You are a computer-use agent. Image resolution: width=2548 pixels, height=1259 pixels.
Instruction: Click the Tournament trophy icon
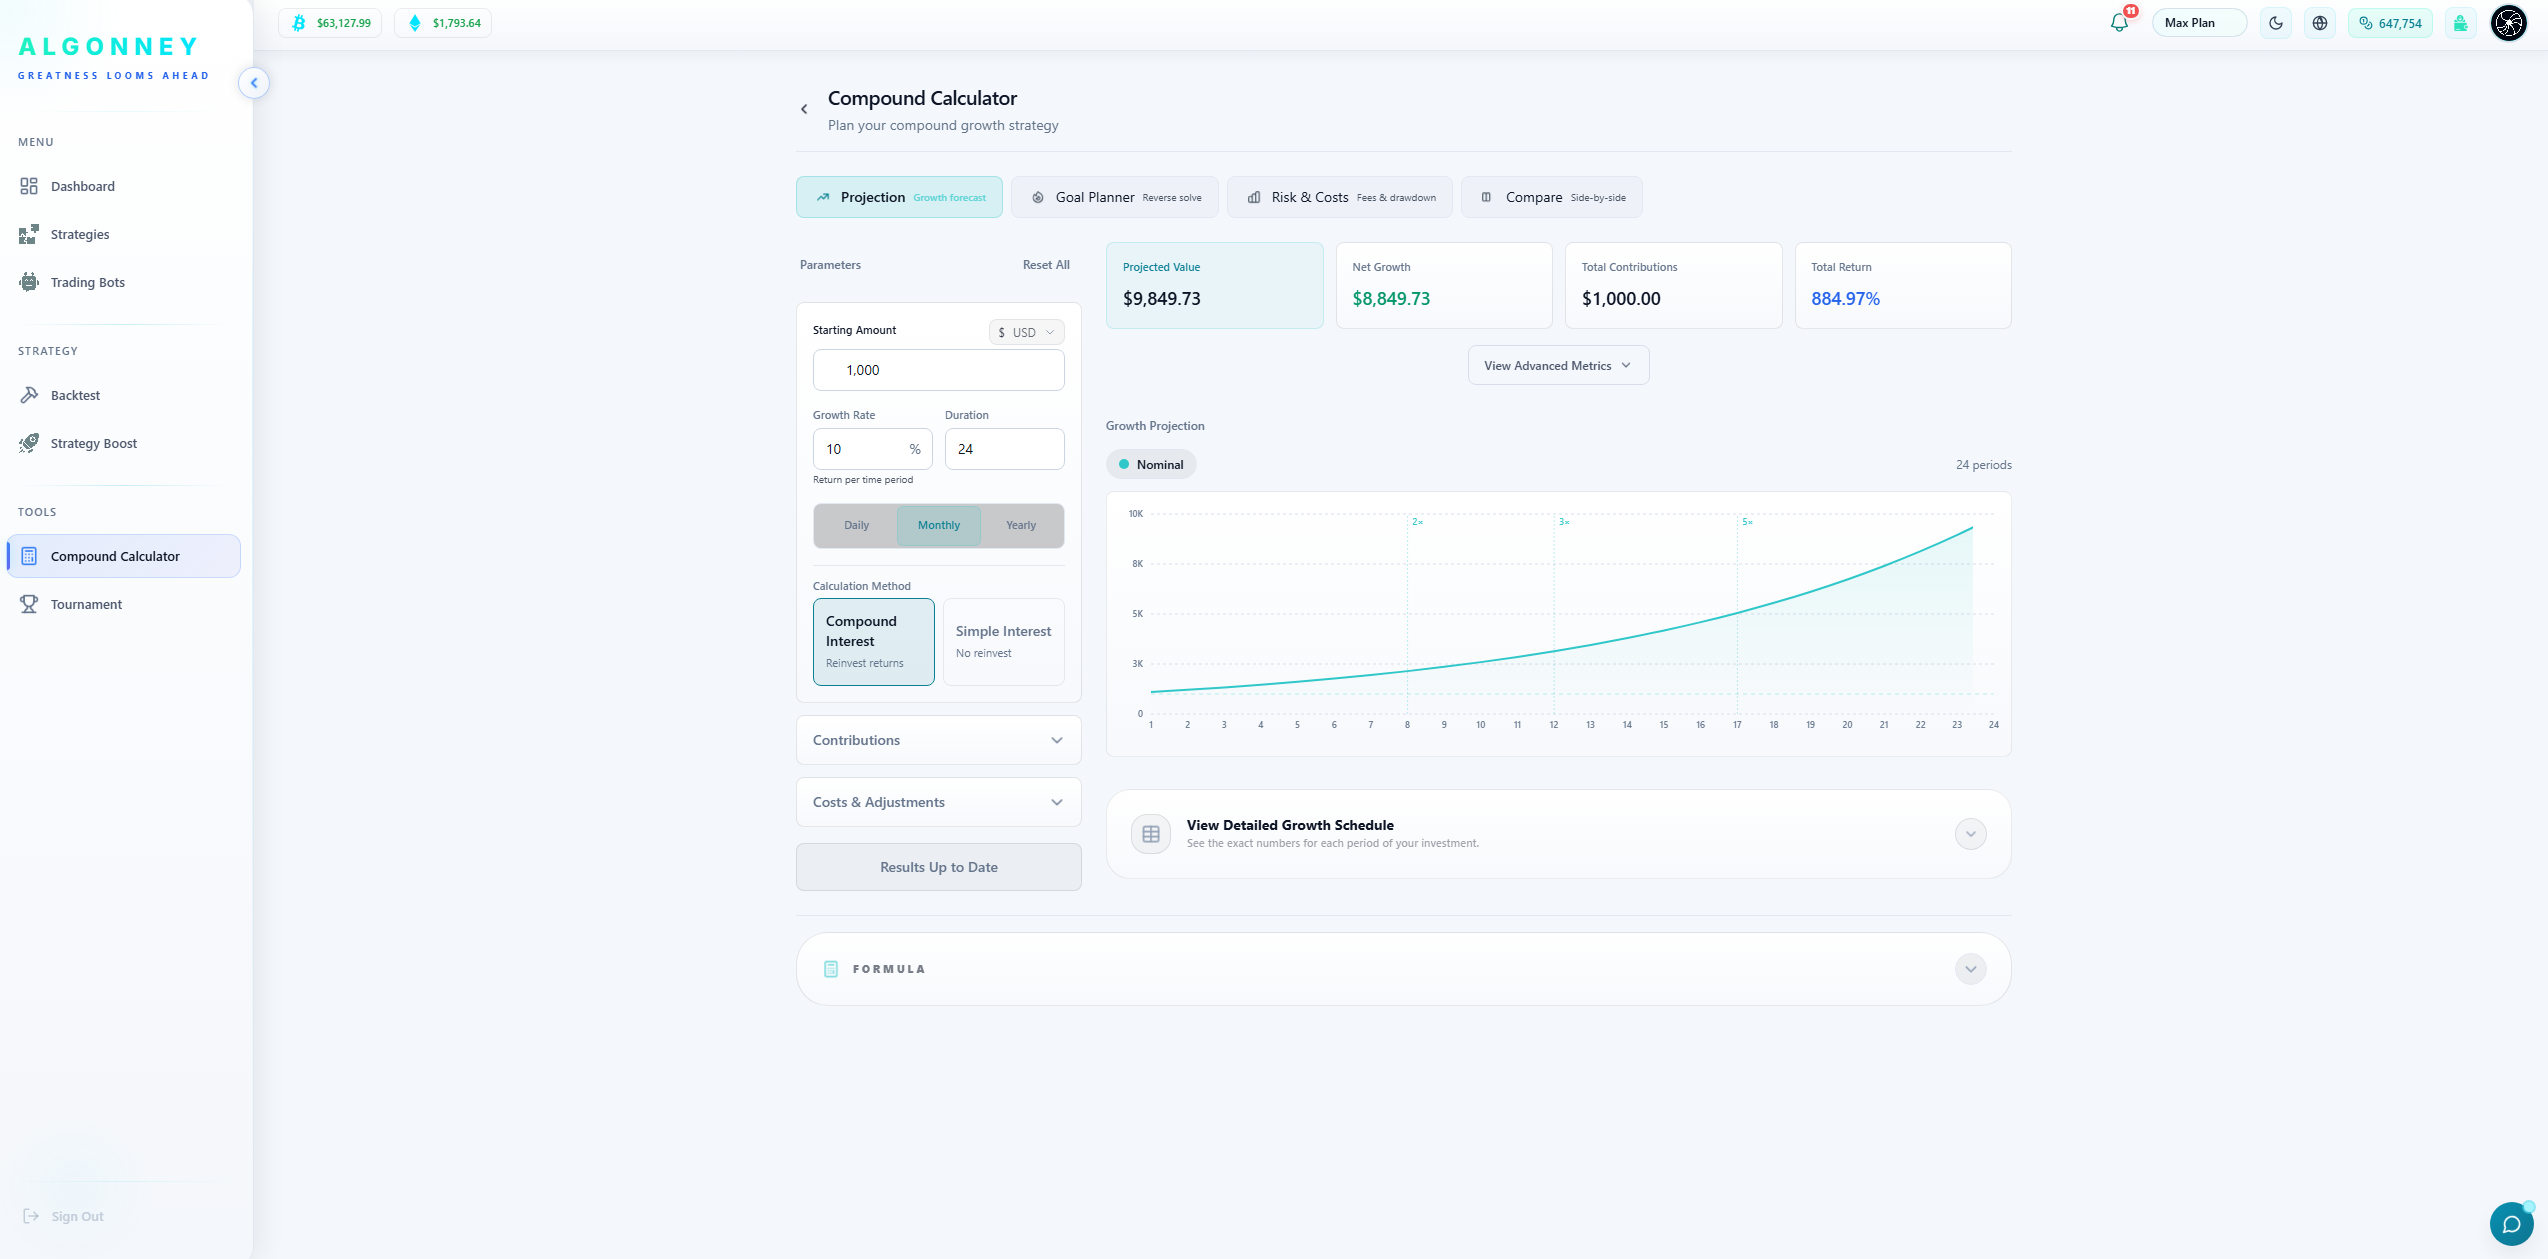point(29,604)
